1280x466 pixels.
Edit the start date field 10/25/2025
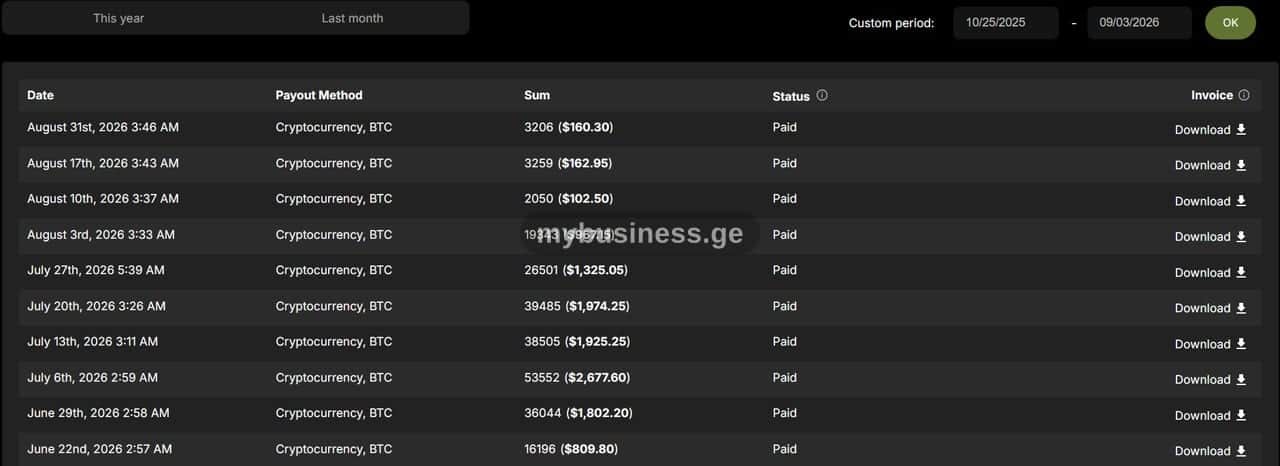click(1005, 22)
